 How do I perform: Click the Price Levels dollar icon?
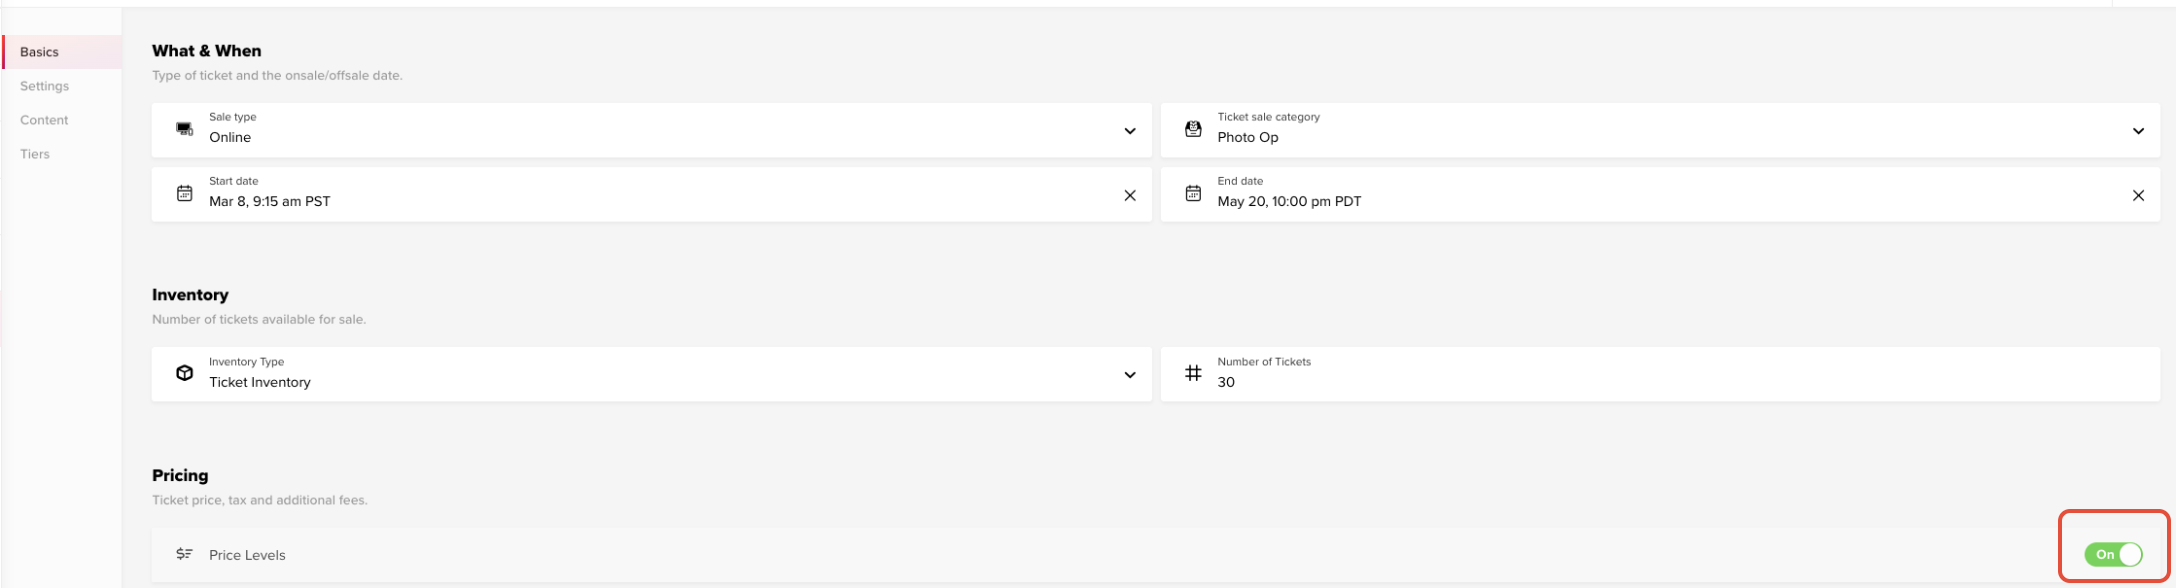(184, 554)
